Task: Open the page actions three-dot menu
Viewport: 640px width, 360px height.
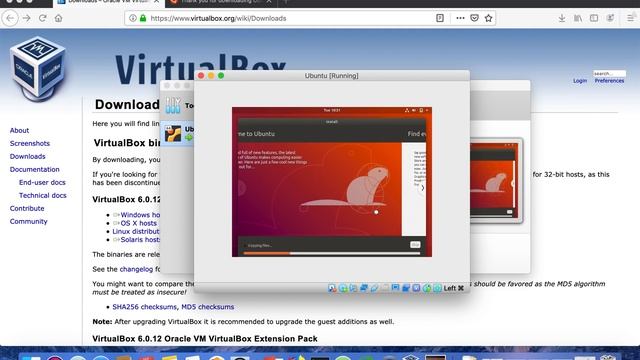Action: [x=460, y=18]
